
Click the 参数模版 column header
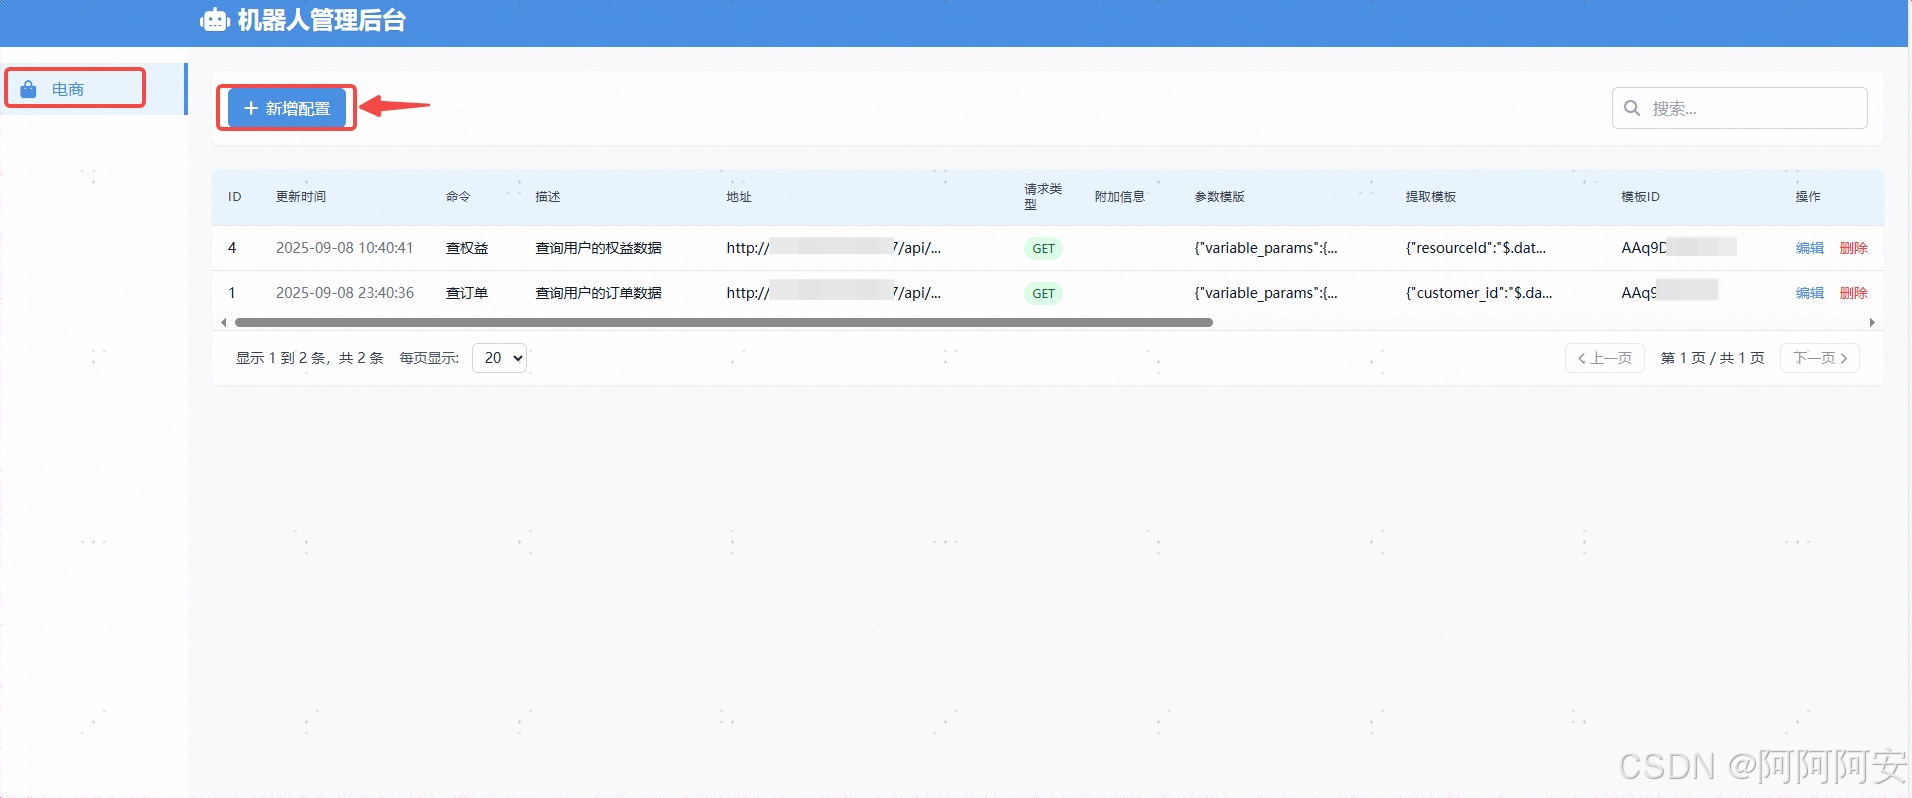click(1220, 197)
